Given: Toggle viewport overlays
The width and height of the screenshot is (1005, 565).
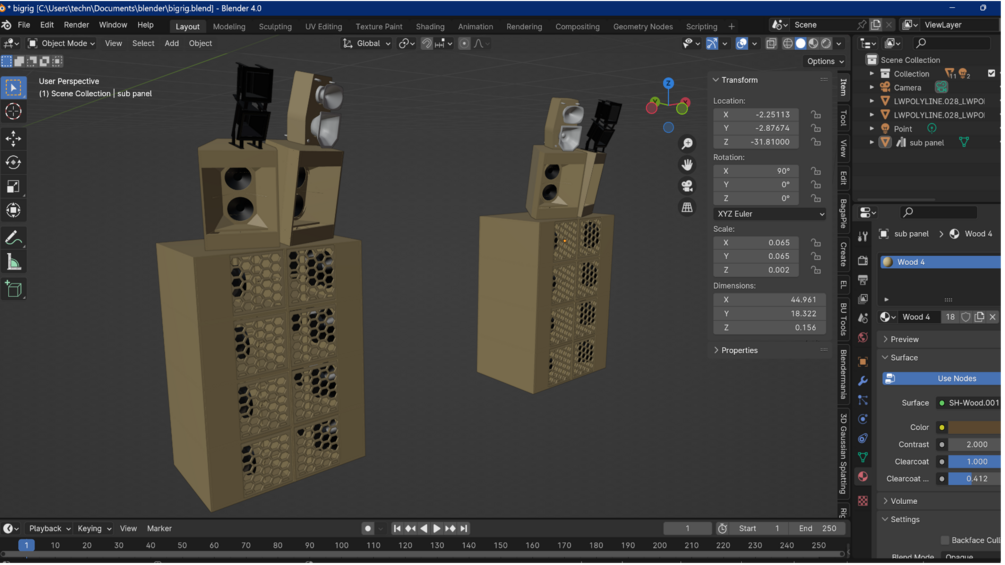Looking at the screenshot, I should click(744, 44).
